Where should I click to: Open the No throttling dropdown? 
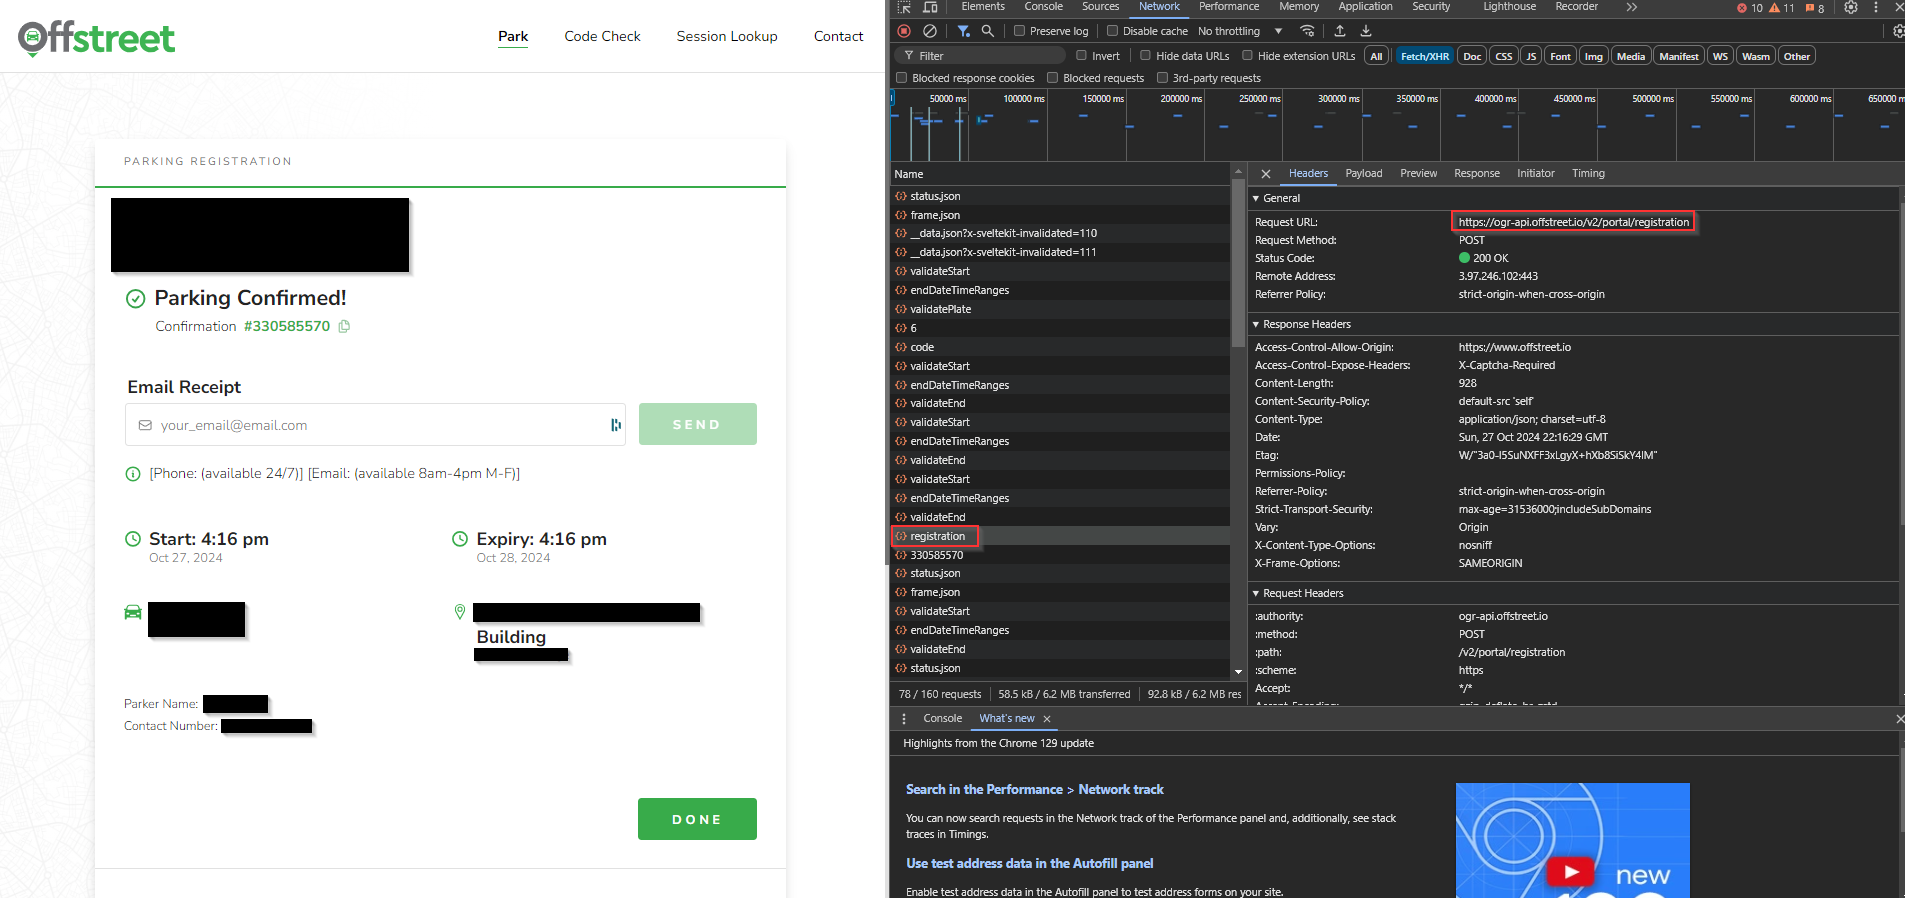pyautogui.click(x=1240, y=31)
